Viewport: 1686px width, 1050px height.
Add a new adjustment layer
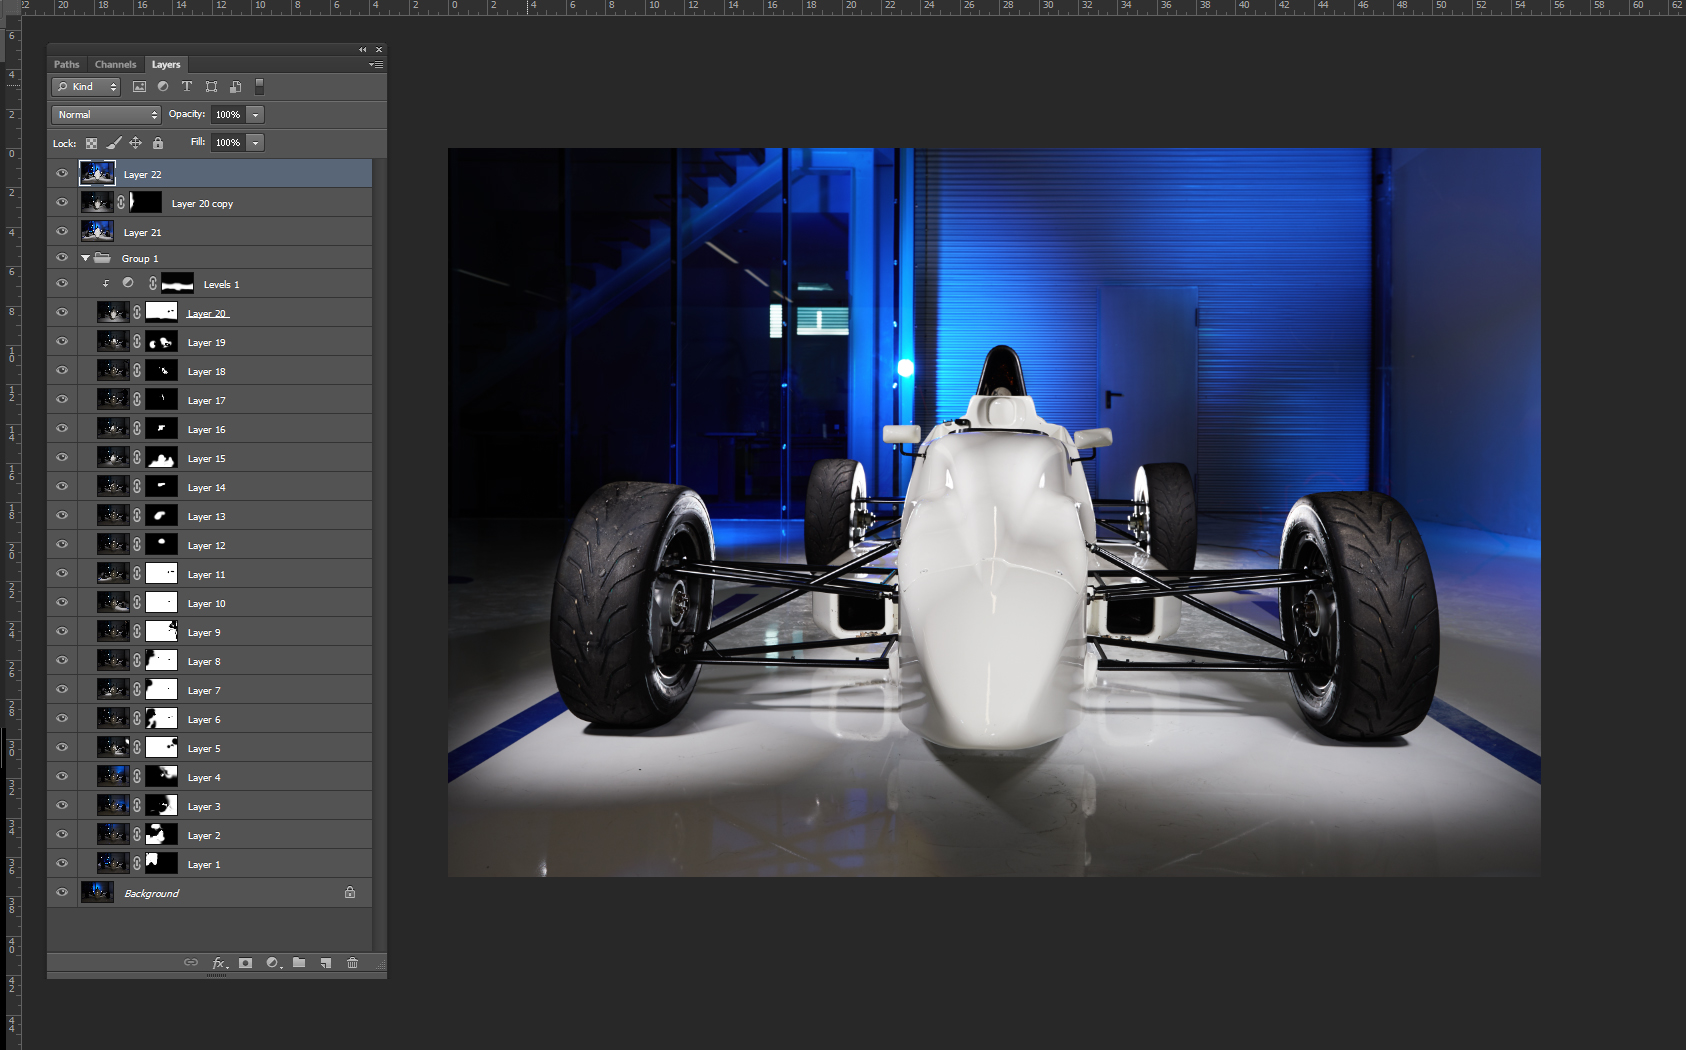click(x=272, y=962)
